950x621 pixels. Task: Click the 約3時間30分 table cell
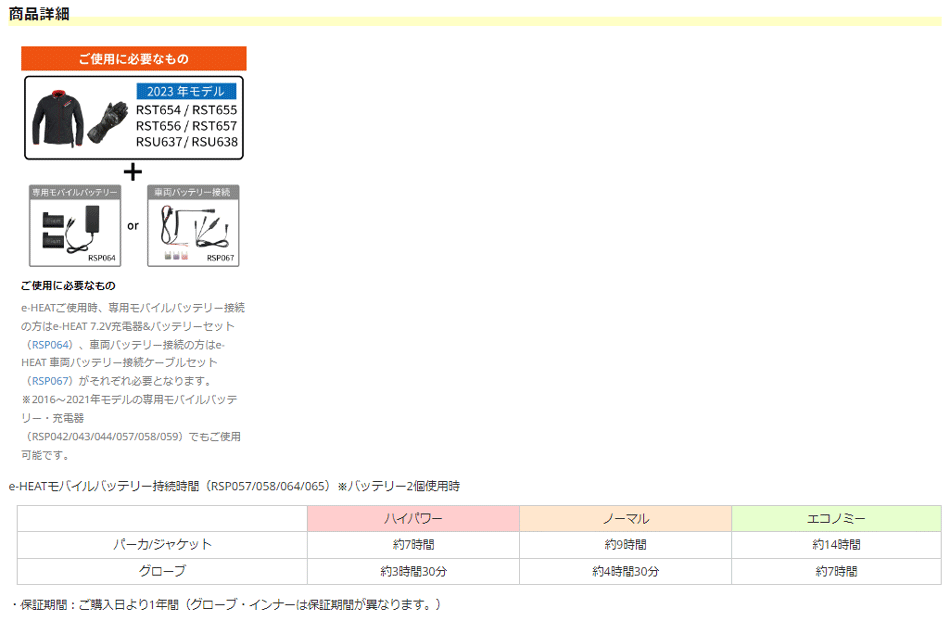[413, 571]
